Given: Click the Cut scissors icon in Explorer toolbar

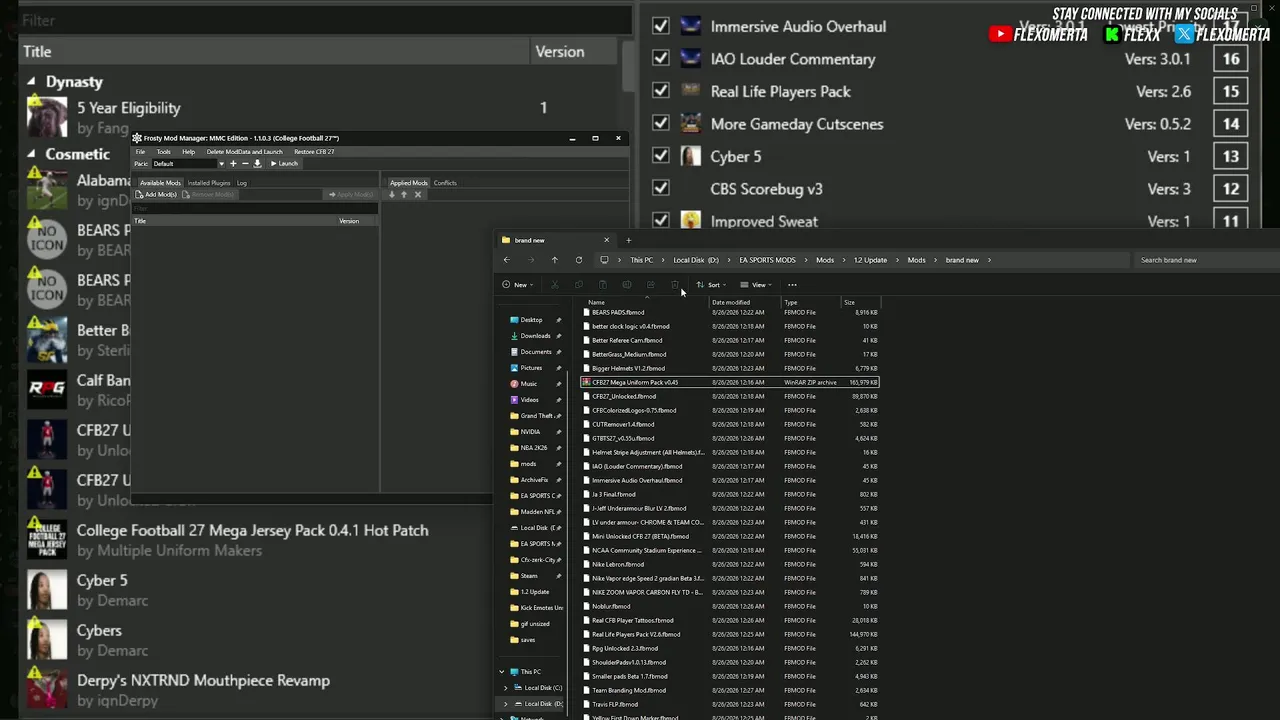Looking at the screenshot, I should [x=554, y=285].
